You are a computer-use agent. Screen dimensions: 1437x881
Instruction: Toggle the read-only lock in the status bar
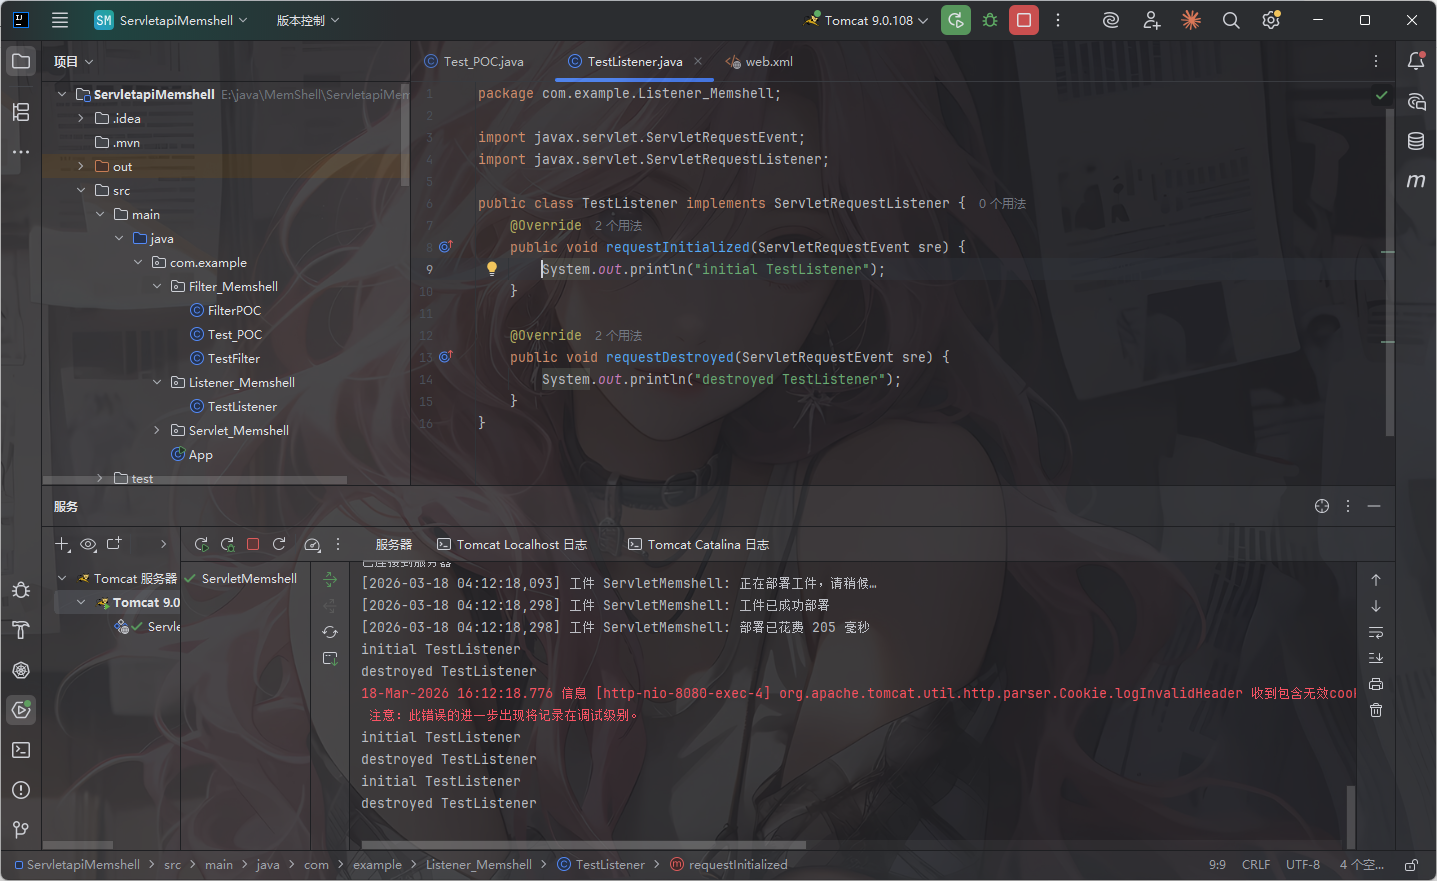pyautogui.click(x=1411, y=865)
